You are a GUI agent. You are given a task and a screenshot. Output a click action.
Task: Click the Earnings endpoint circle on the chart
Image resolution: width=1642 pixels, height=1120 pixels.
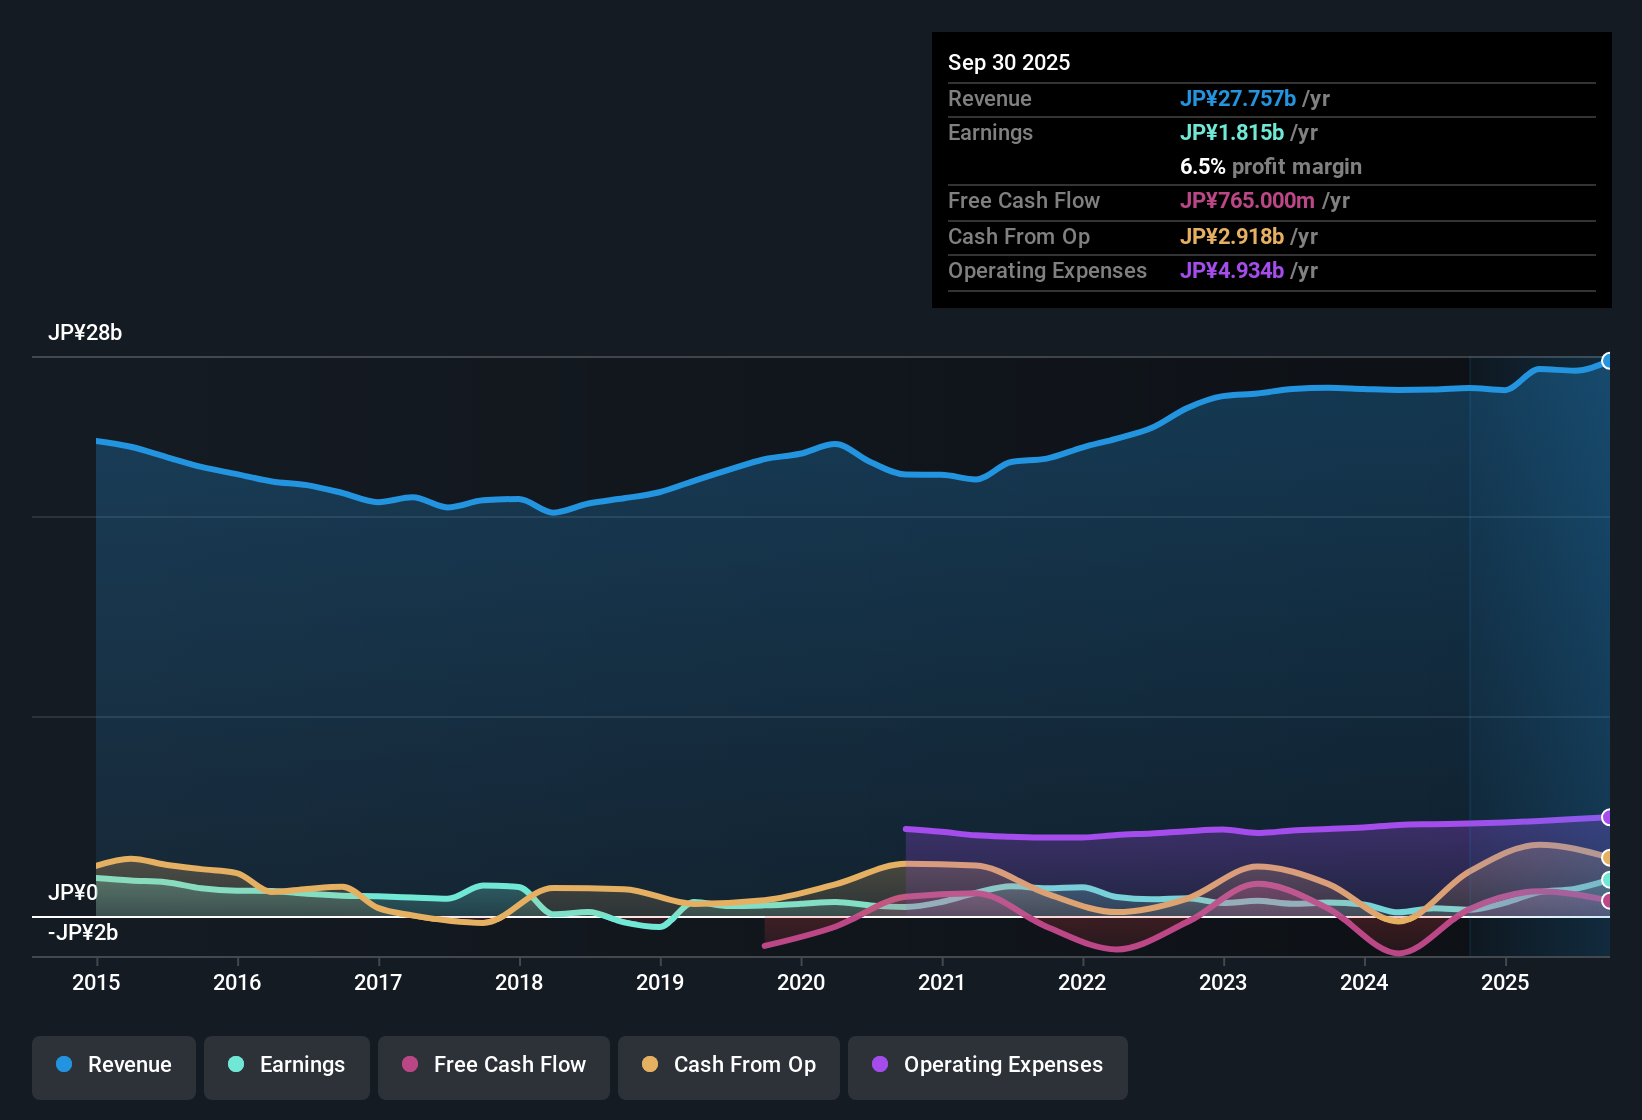pos(1606,880)
